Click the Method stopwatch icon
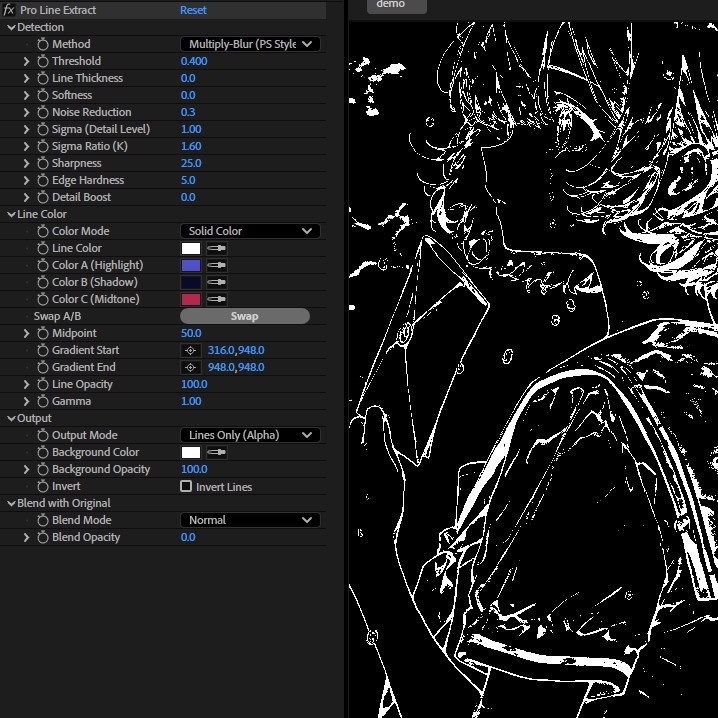This screenshot has height=718, width=718. (43, 44)
